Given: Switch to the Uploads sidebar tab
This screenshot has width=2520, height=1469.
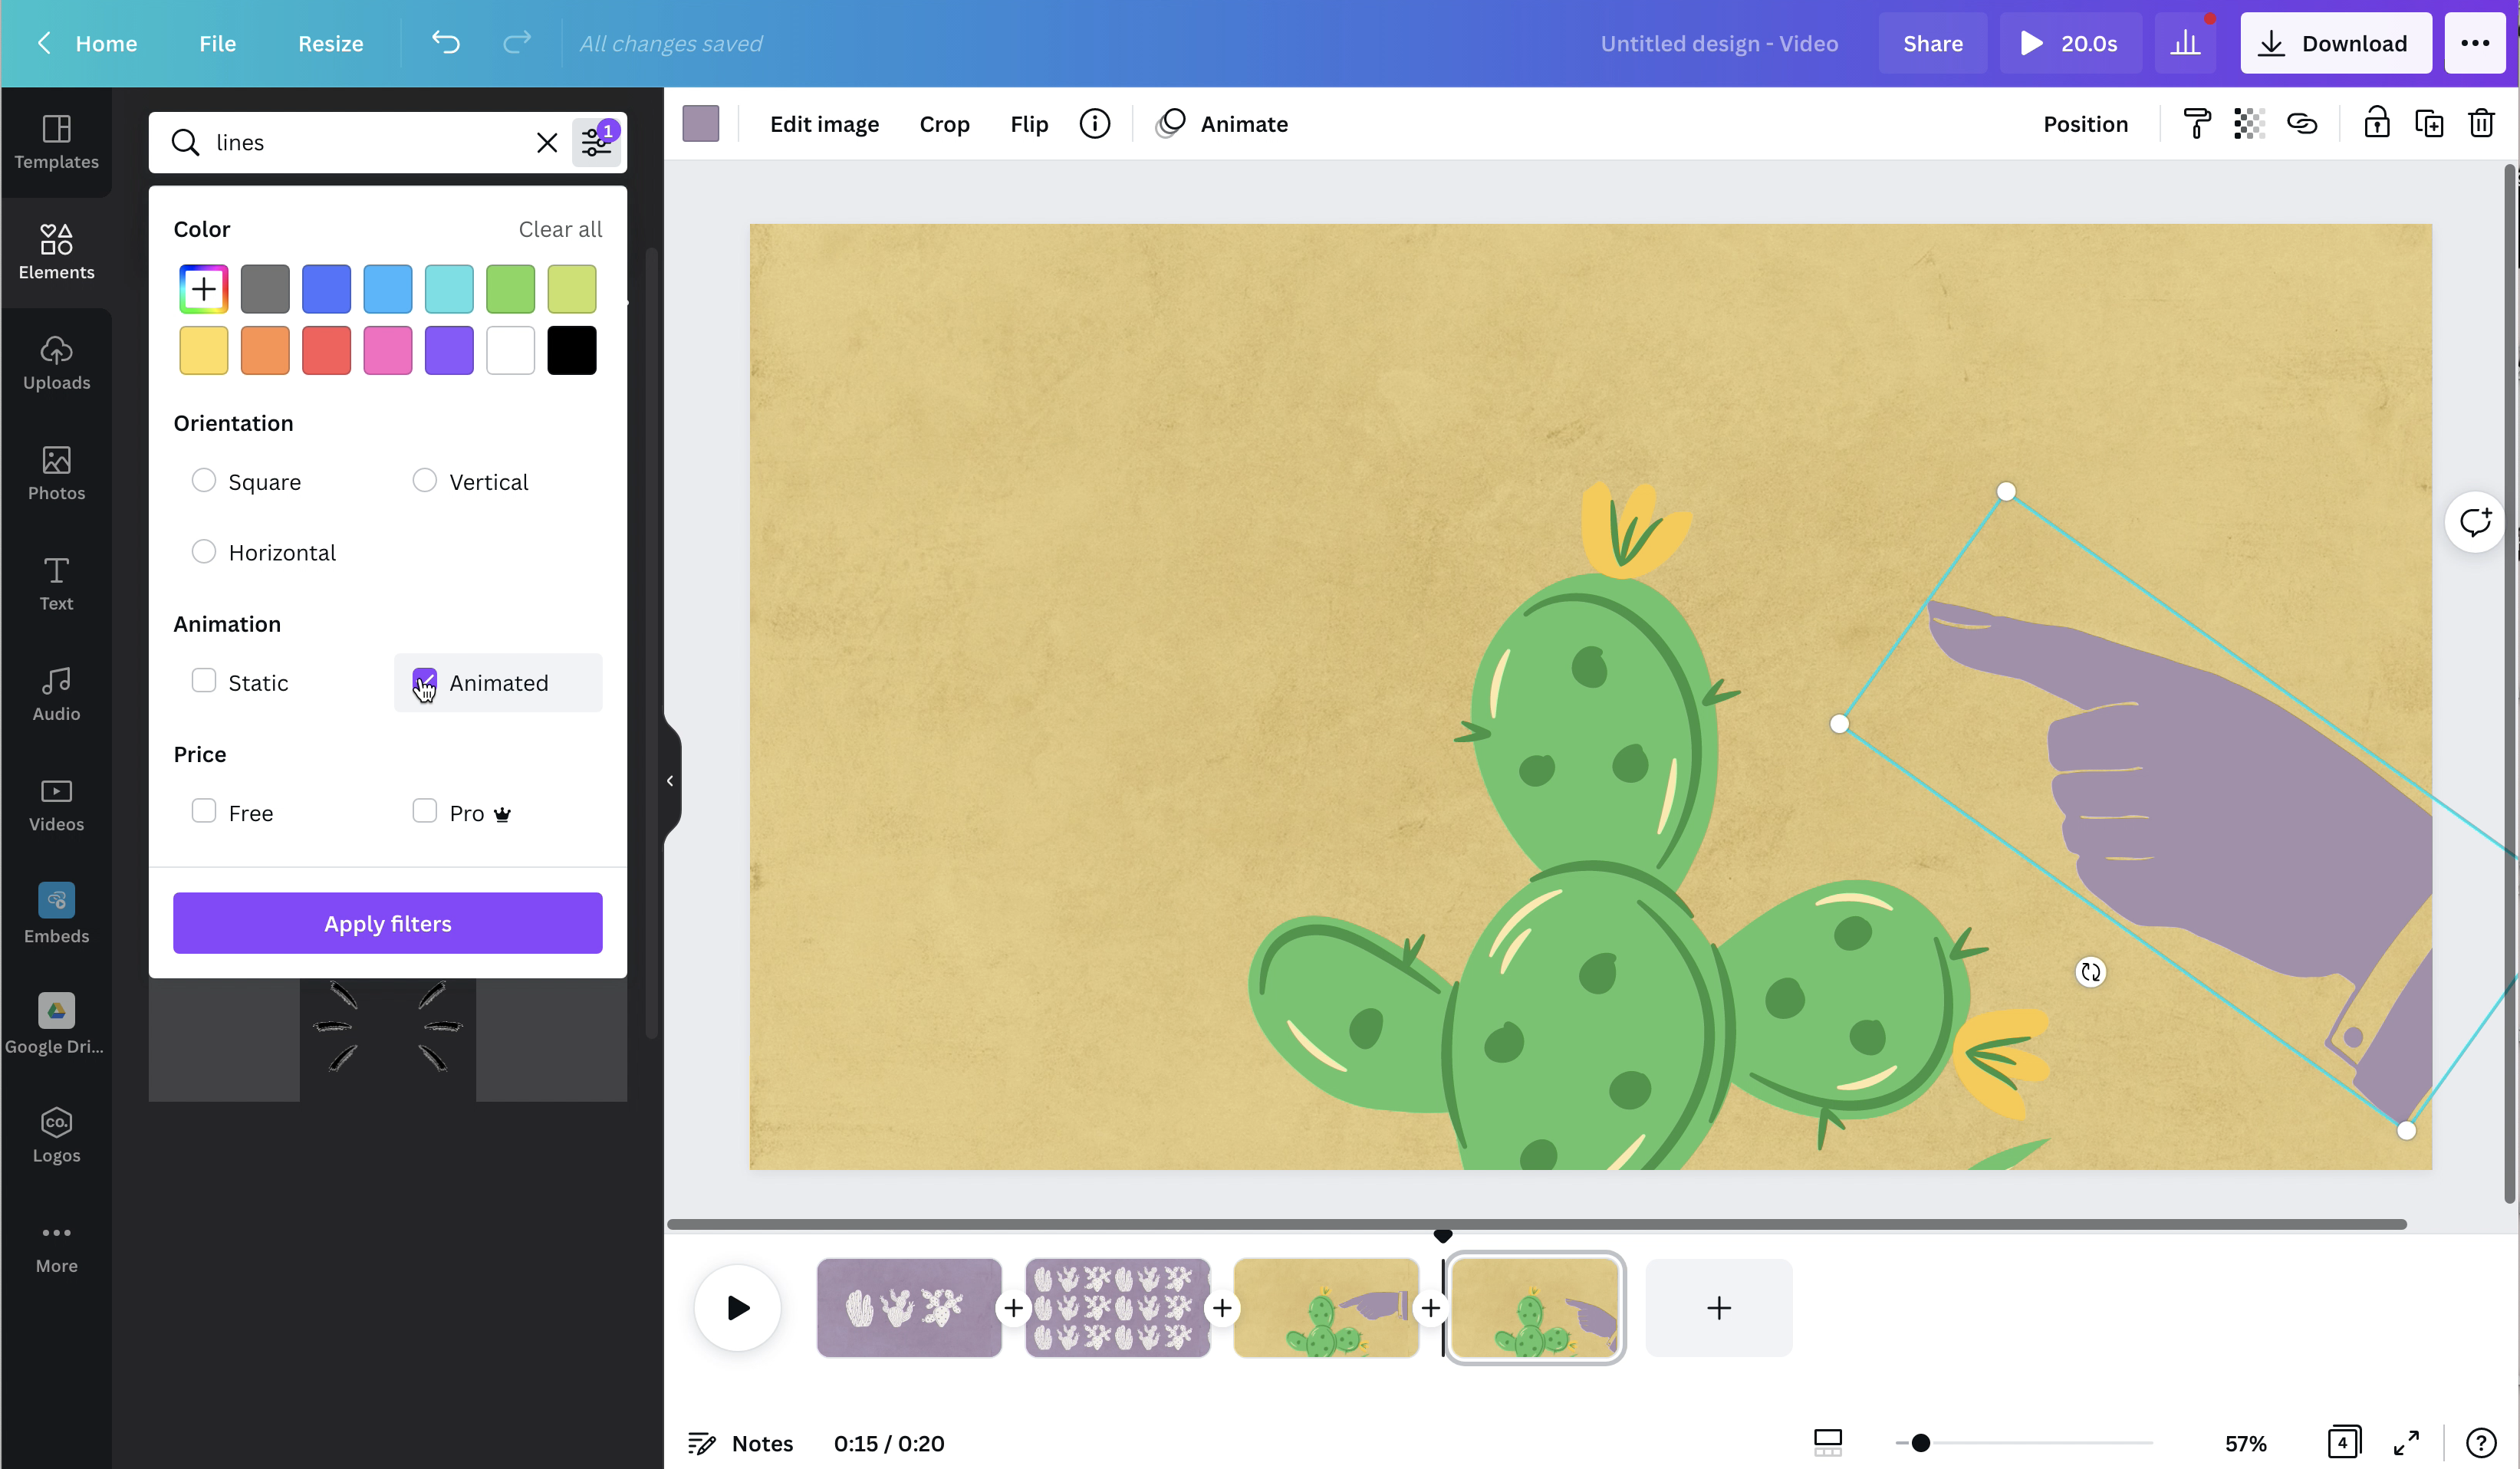Looking at the screenshot, I should click(x=56, y=362).
